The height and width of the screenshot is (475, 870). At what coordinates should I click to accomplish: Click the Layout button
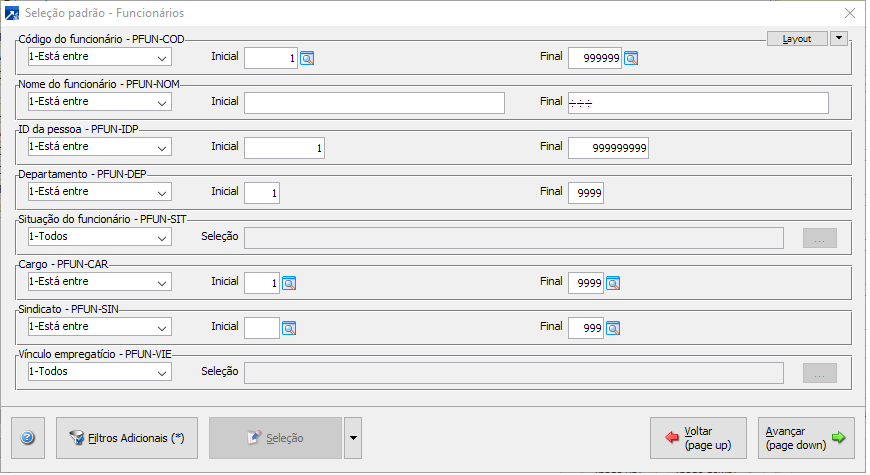797,38
